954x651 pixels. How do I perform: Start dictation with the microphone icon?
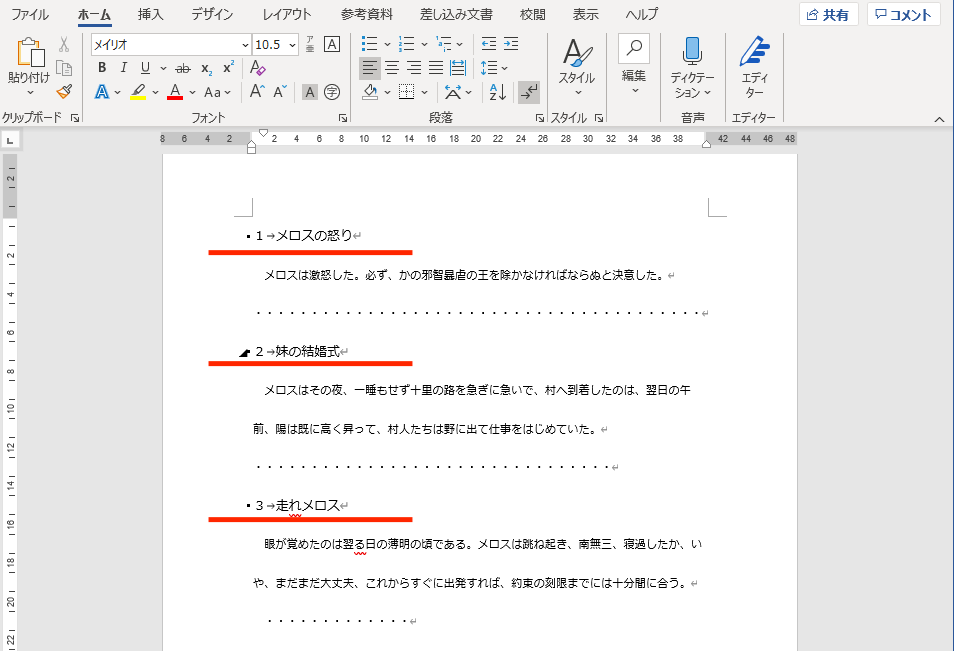coord(692,51)
